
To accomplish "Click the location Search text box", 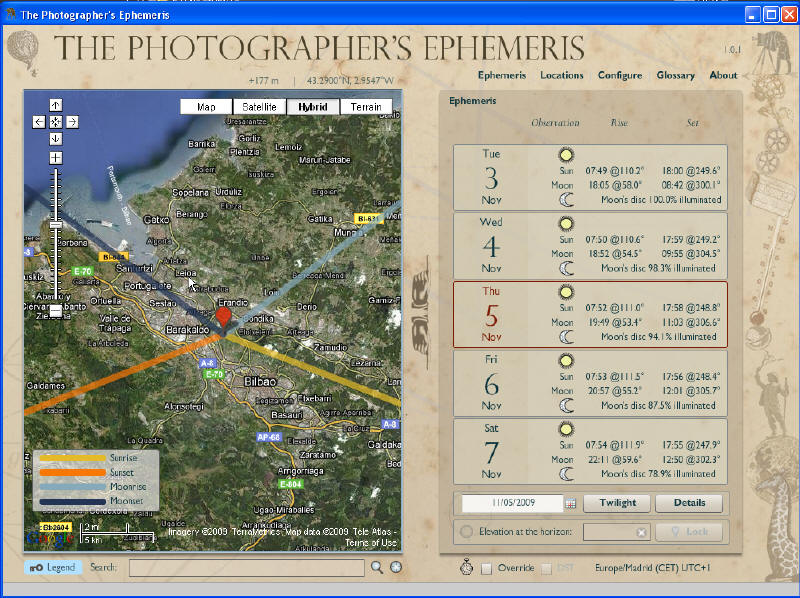I will click(246, 567).
